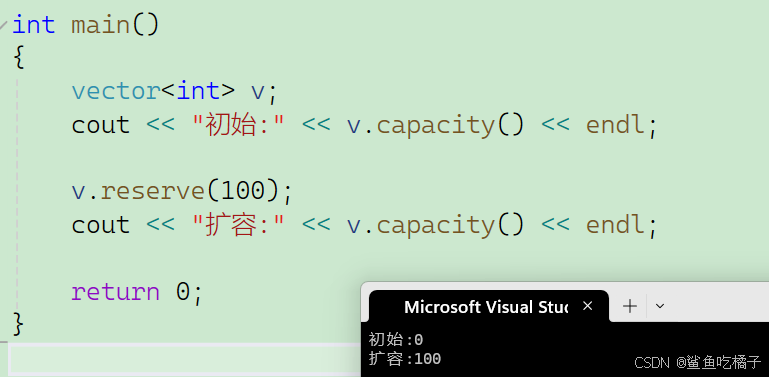Screen dimensions: 769x377
Task: Click capacity() call on the 初始 line
Action: coord(450,126)
